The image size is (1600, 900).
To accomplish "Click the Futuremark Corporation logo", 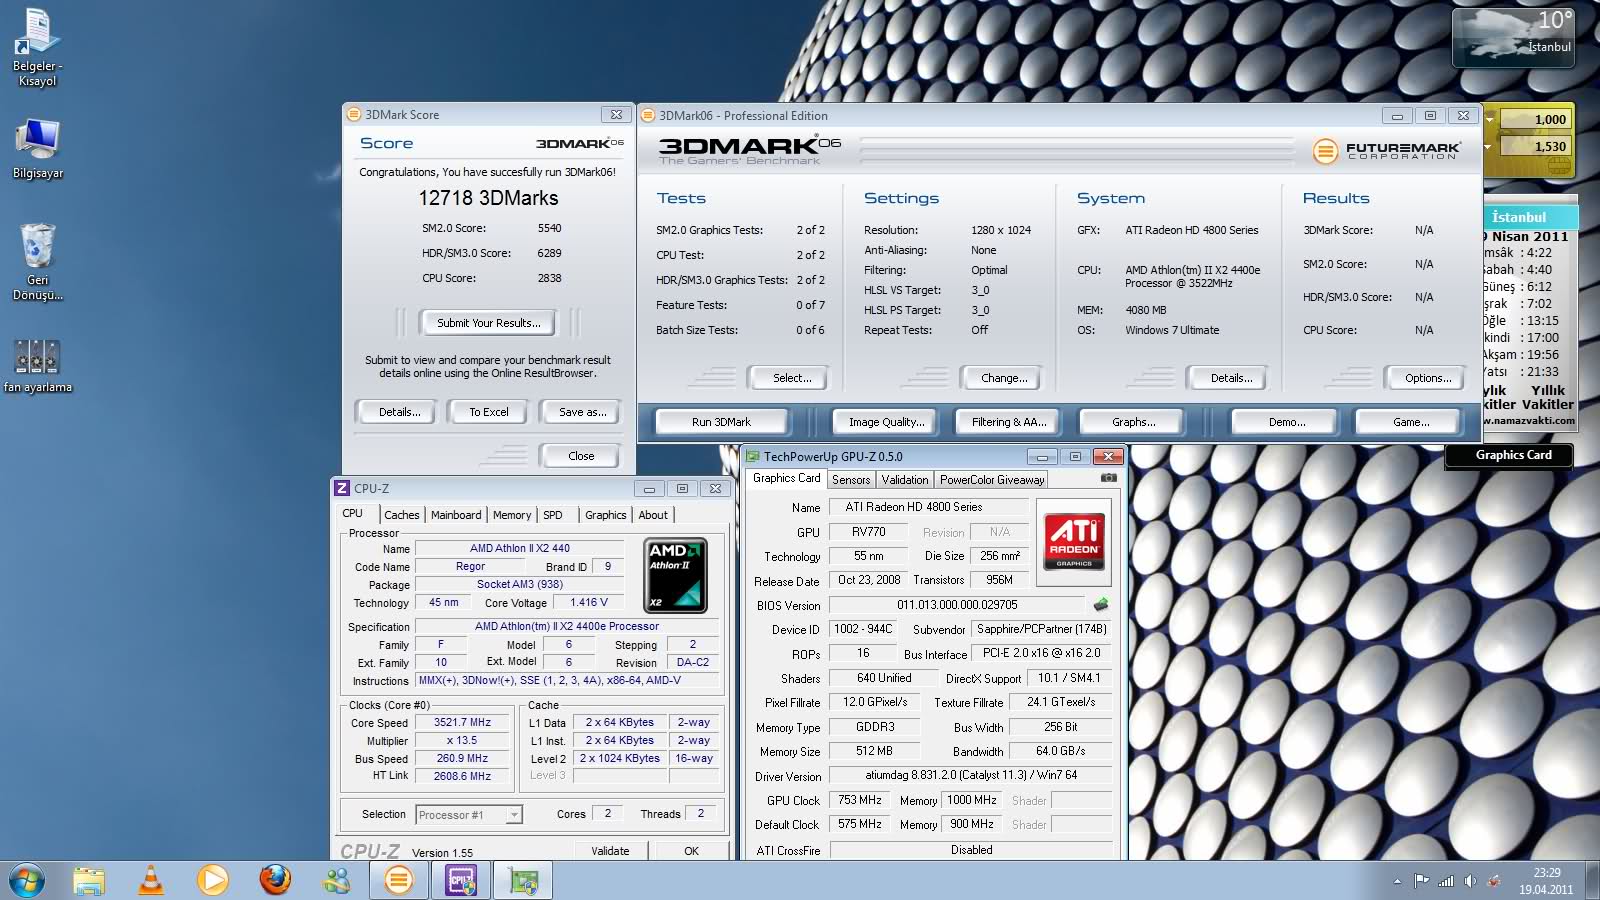I will pos(1386,151).
